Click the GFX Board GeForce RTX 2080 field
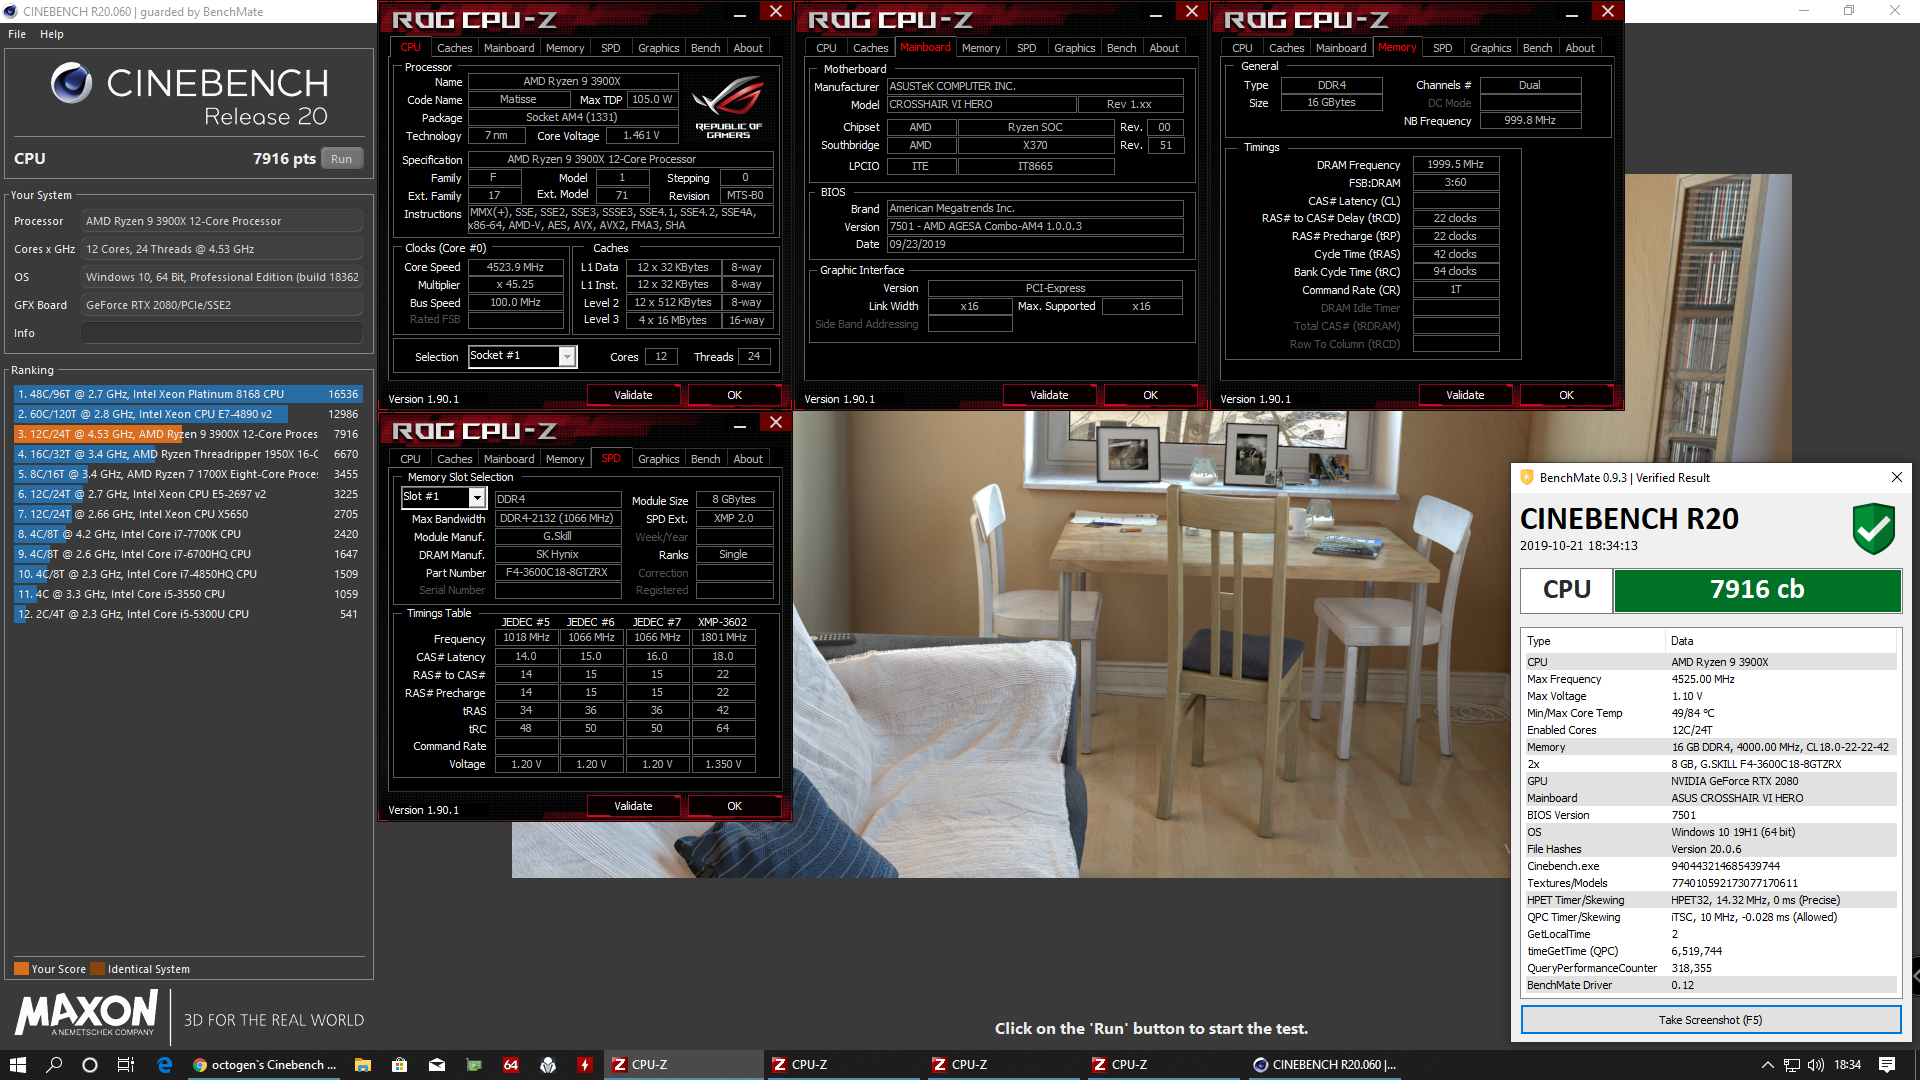This screenshot has width=1920, height=1080. pyautogui.click(x=222, y=305)
